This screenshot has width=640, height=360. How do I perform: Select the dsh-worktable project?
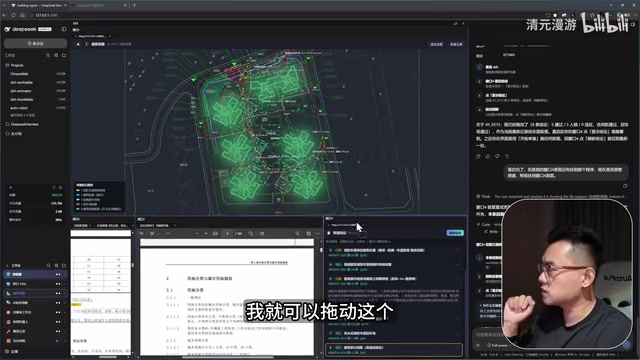[21, 82]
